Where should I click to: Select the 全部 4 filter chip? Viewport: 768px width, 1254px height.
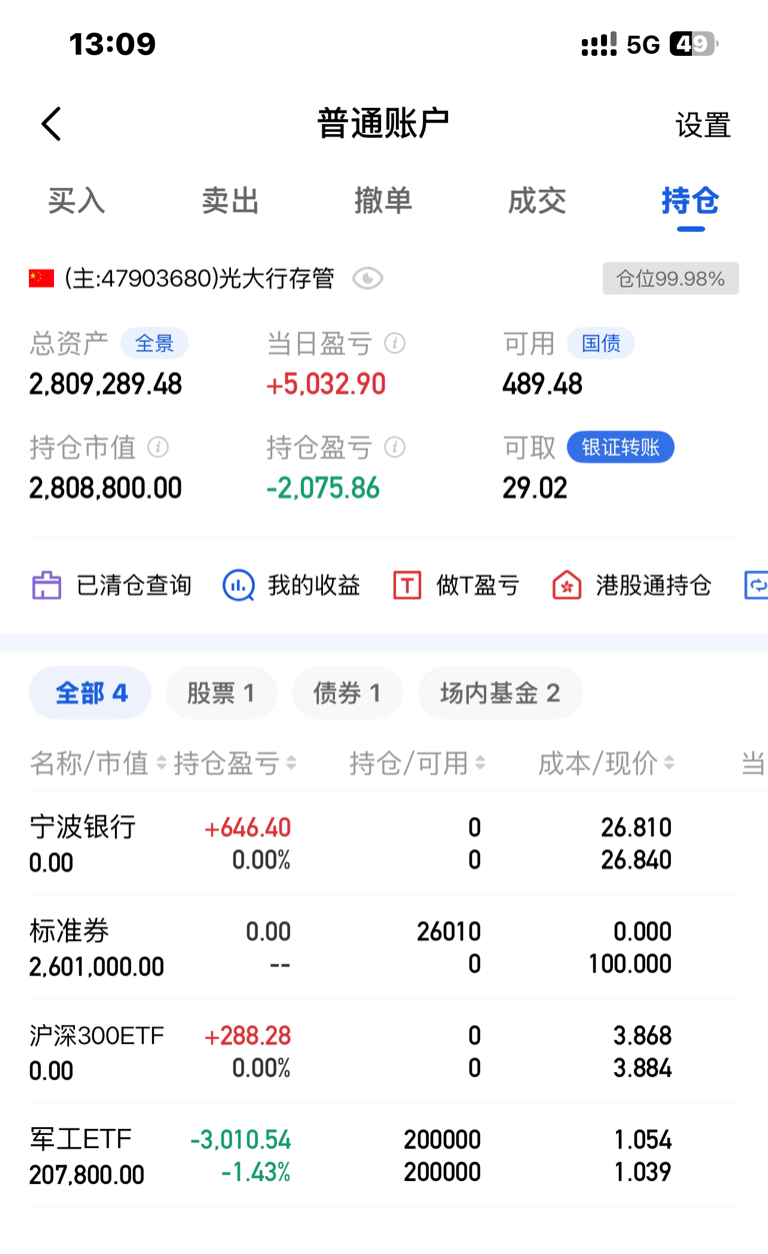tap(90, 693)
